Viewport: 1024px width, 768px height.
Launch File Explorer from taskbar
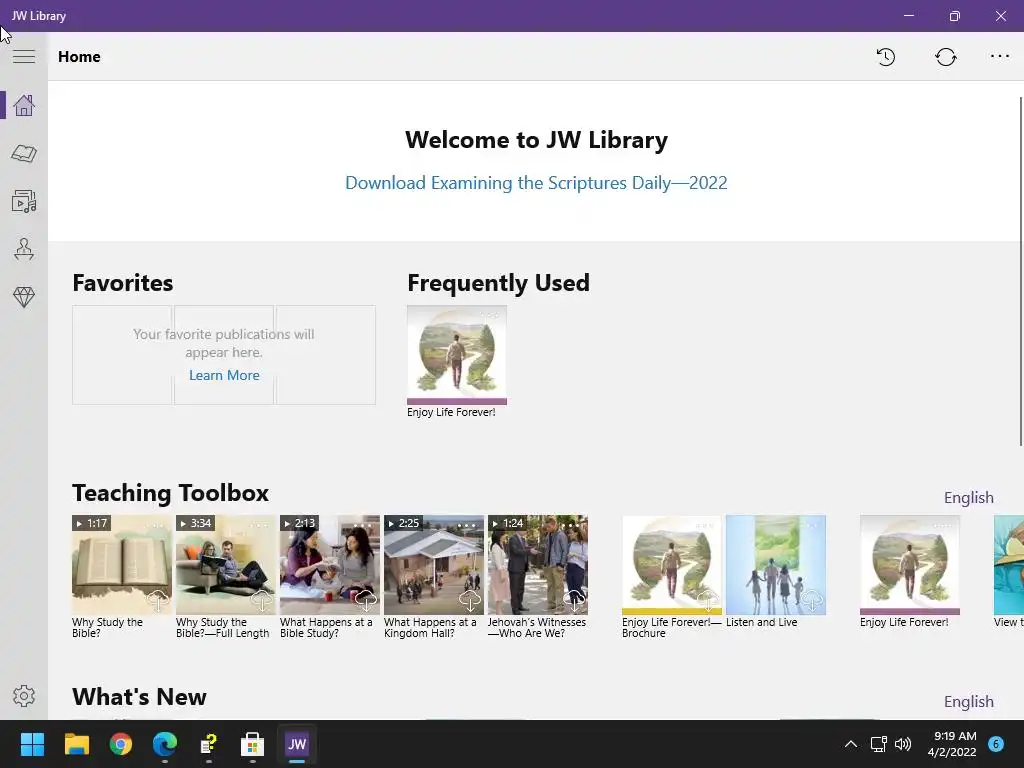pyautogui.click(x=76, y=744)
